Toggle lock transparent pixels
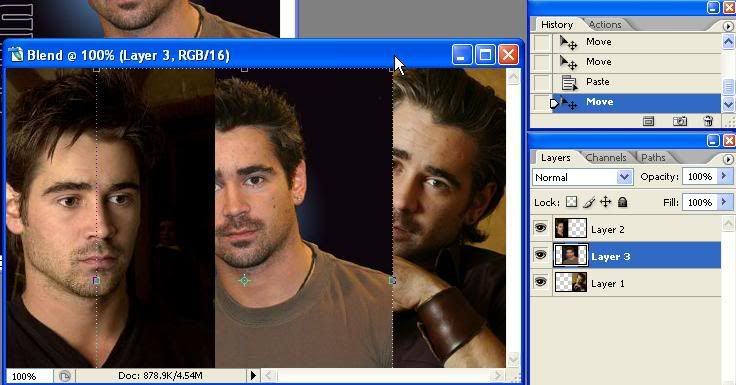 point(571,202)
